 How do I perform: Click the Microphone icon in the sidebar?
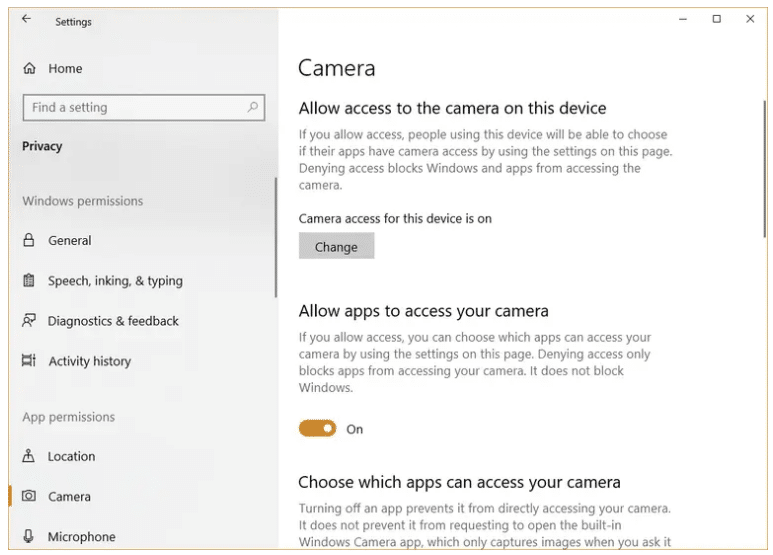tap(29, 536)
